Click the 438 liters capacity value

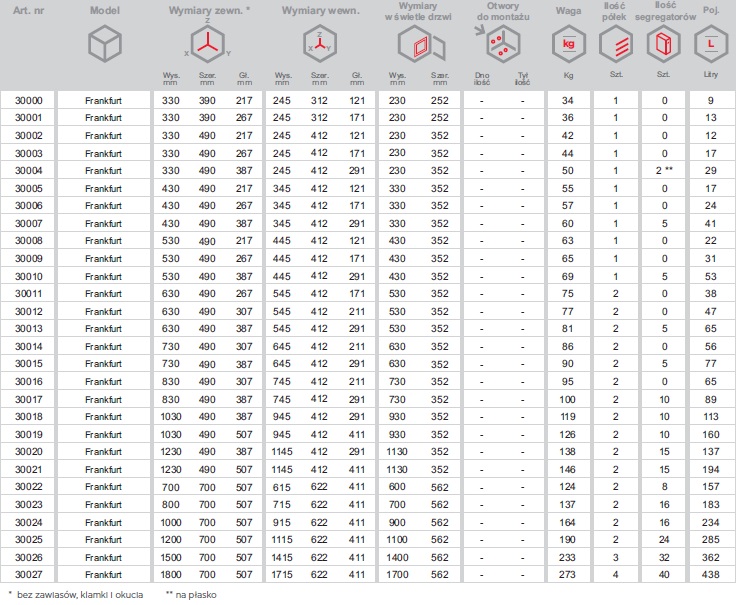710,575
